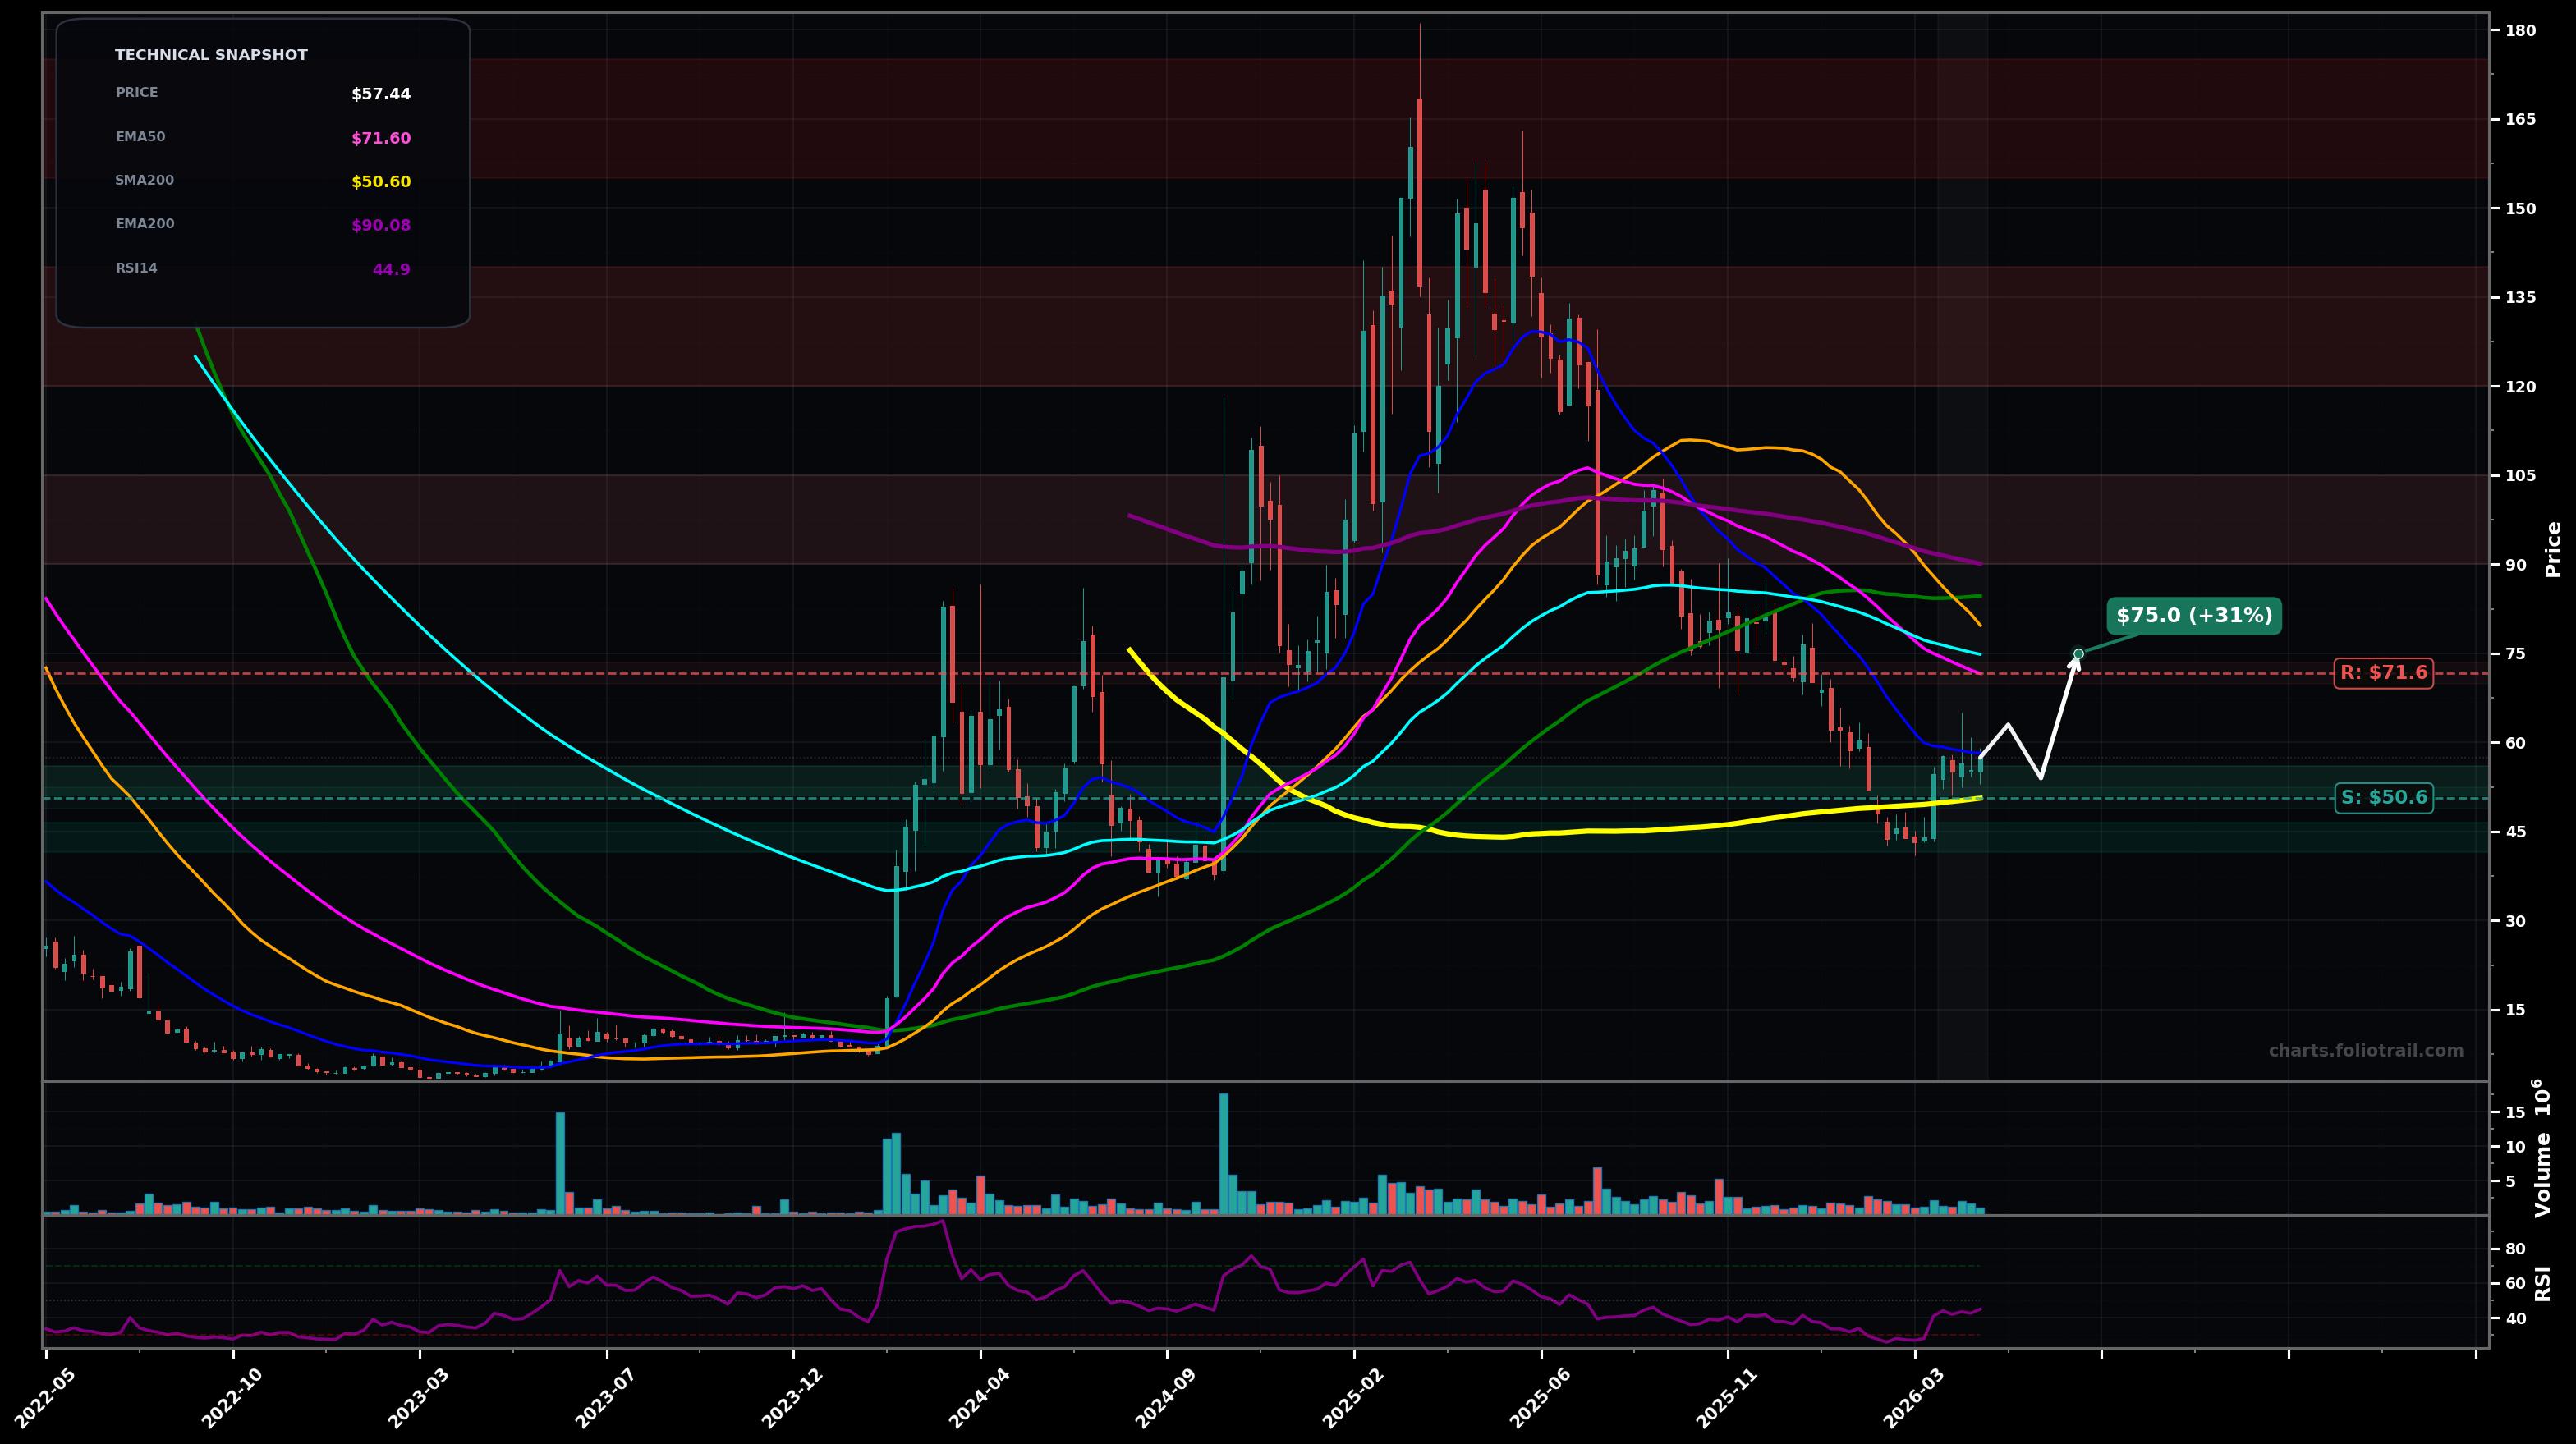Click the 2025-02 date axis label
2576x1444 pixels.
[1354, 1396]
